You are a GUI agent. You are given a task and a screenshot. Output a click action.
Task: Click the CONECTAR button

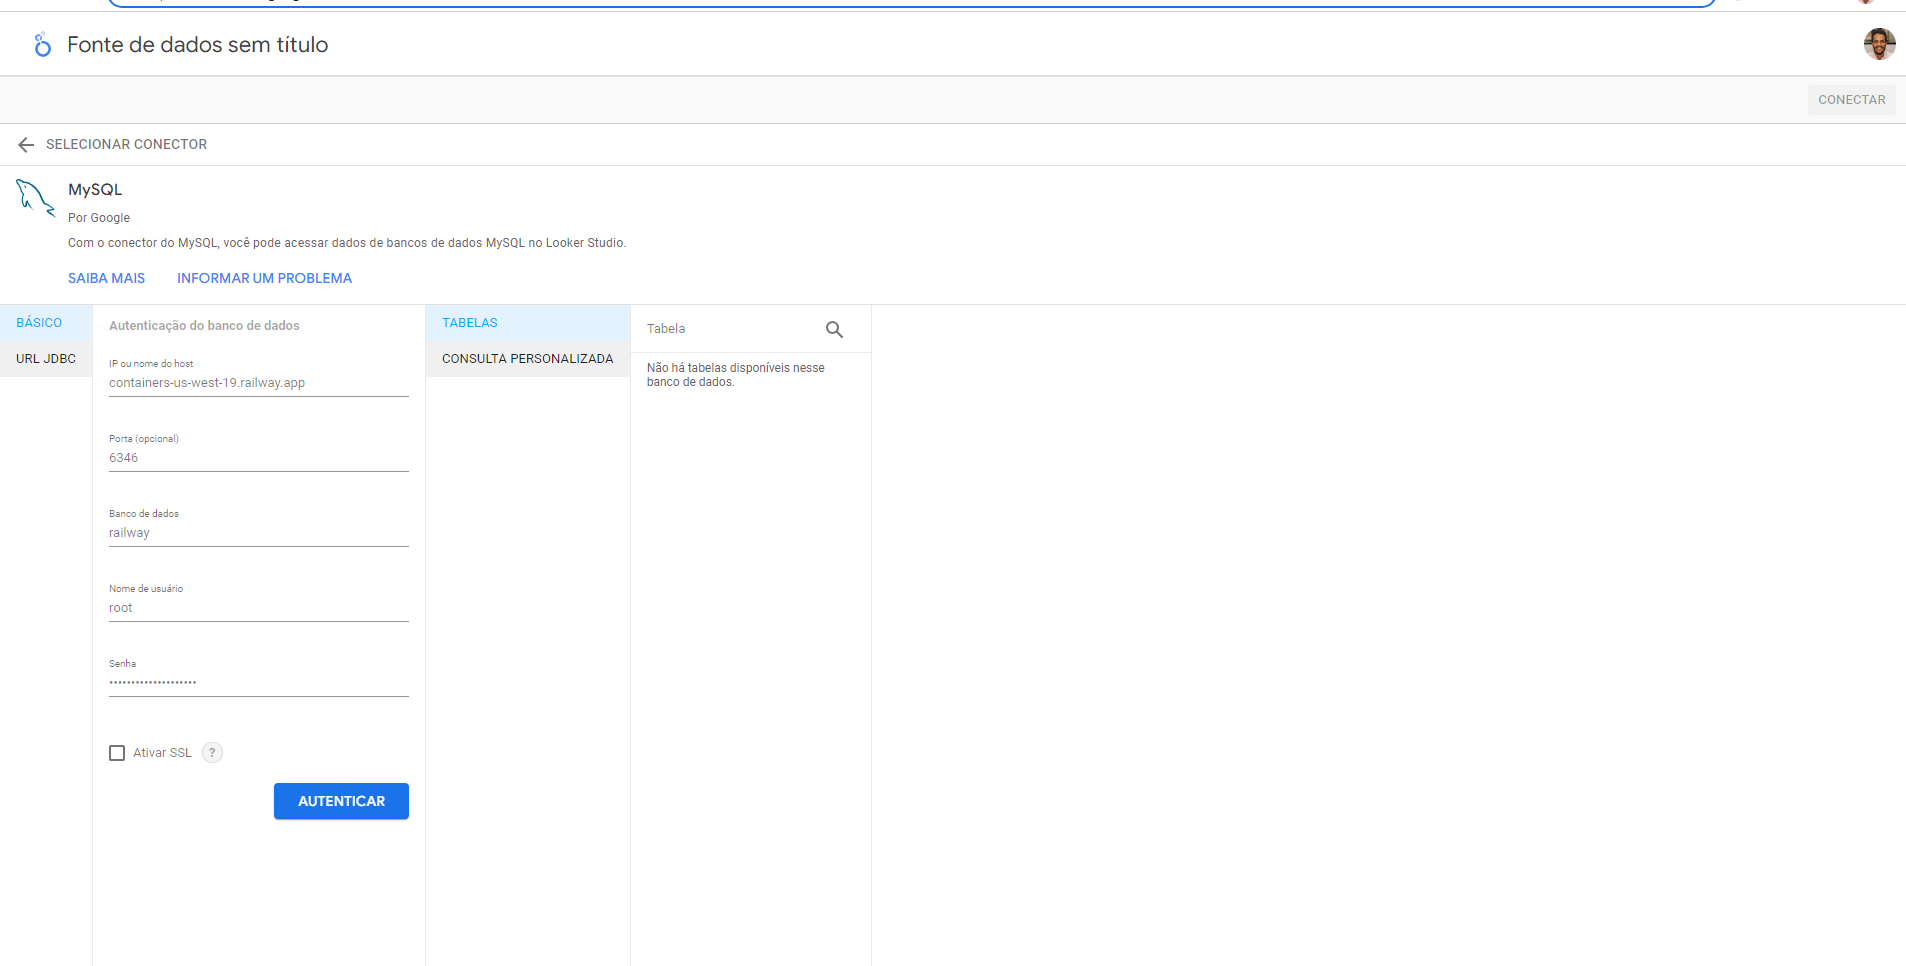click(1851, 100)
